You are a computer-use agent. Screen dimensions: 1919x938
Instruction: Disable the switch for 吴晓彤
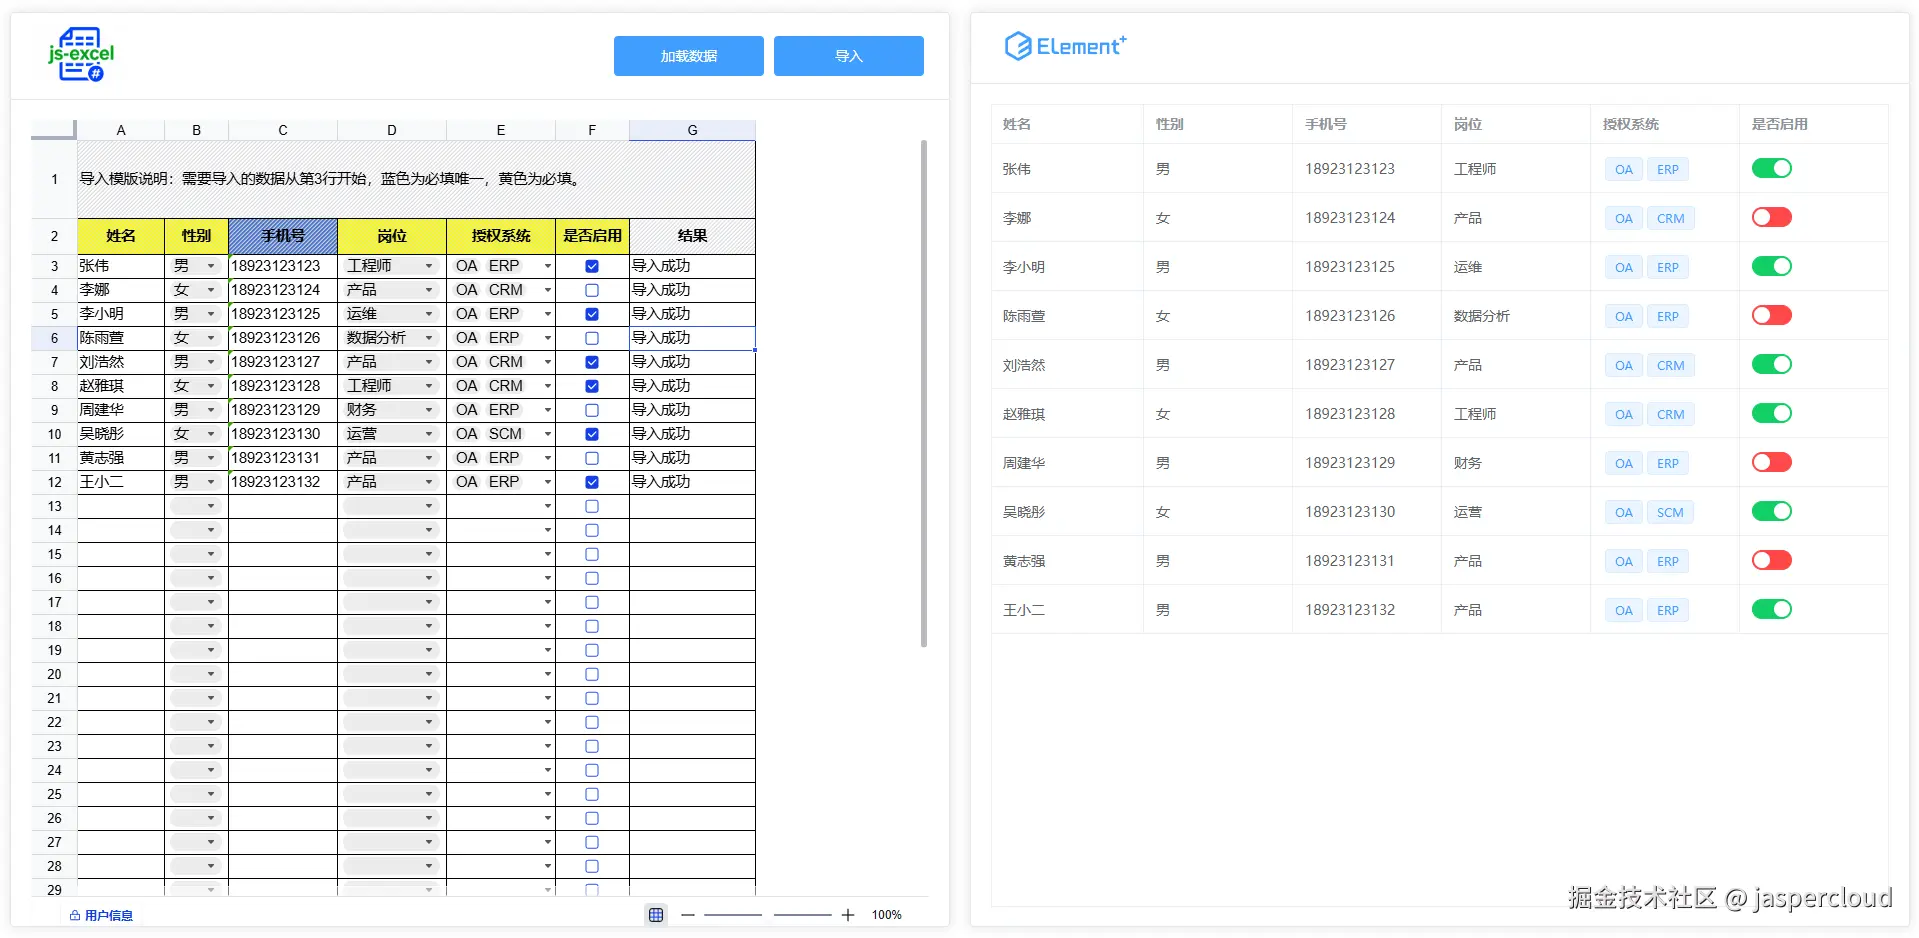point(1771,511)
